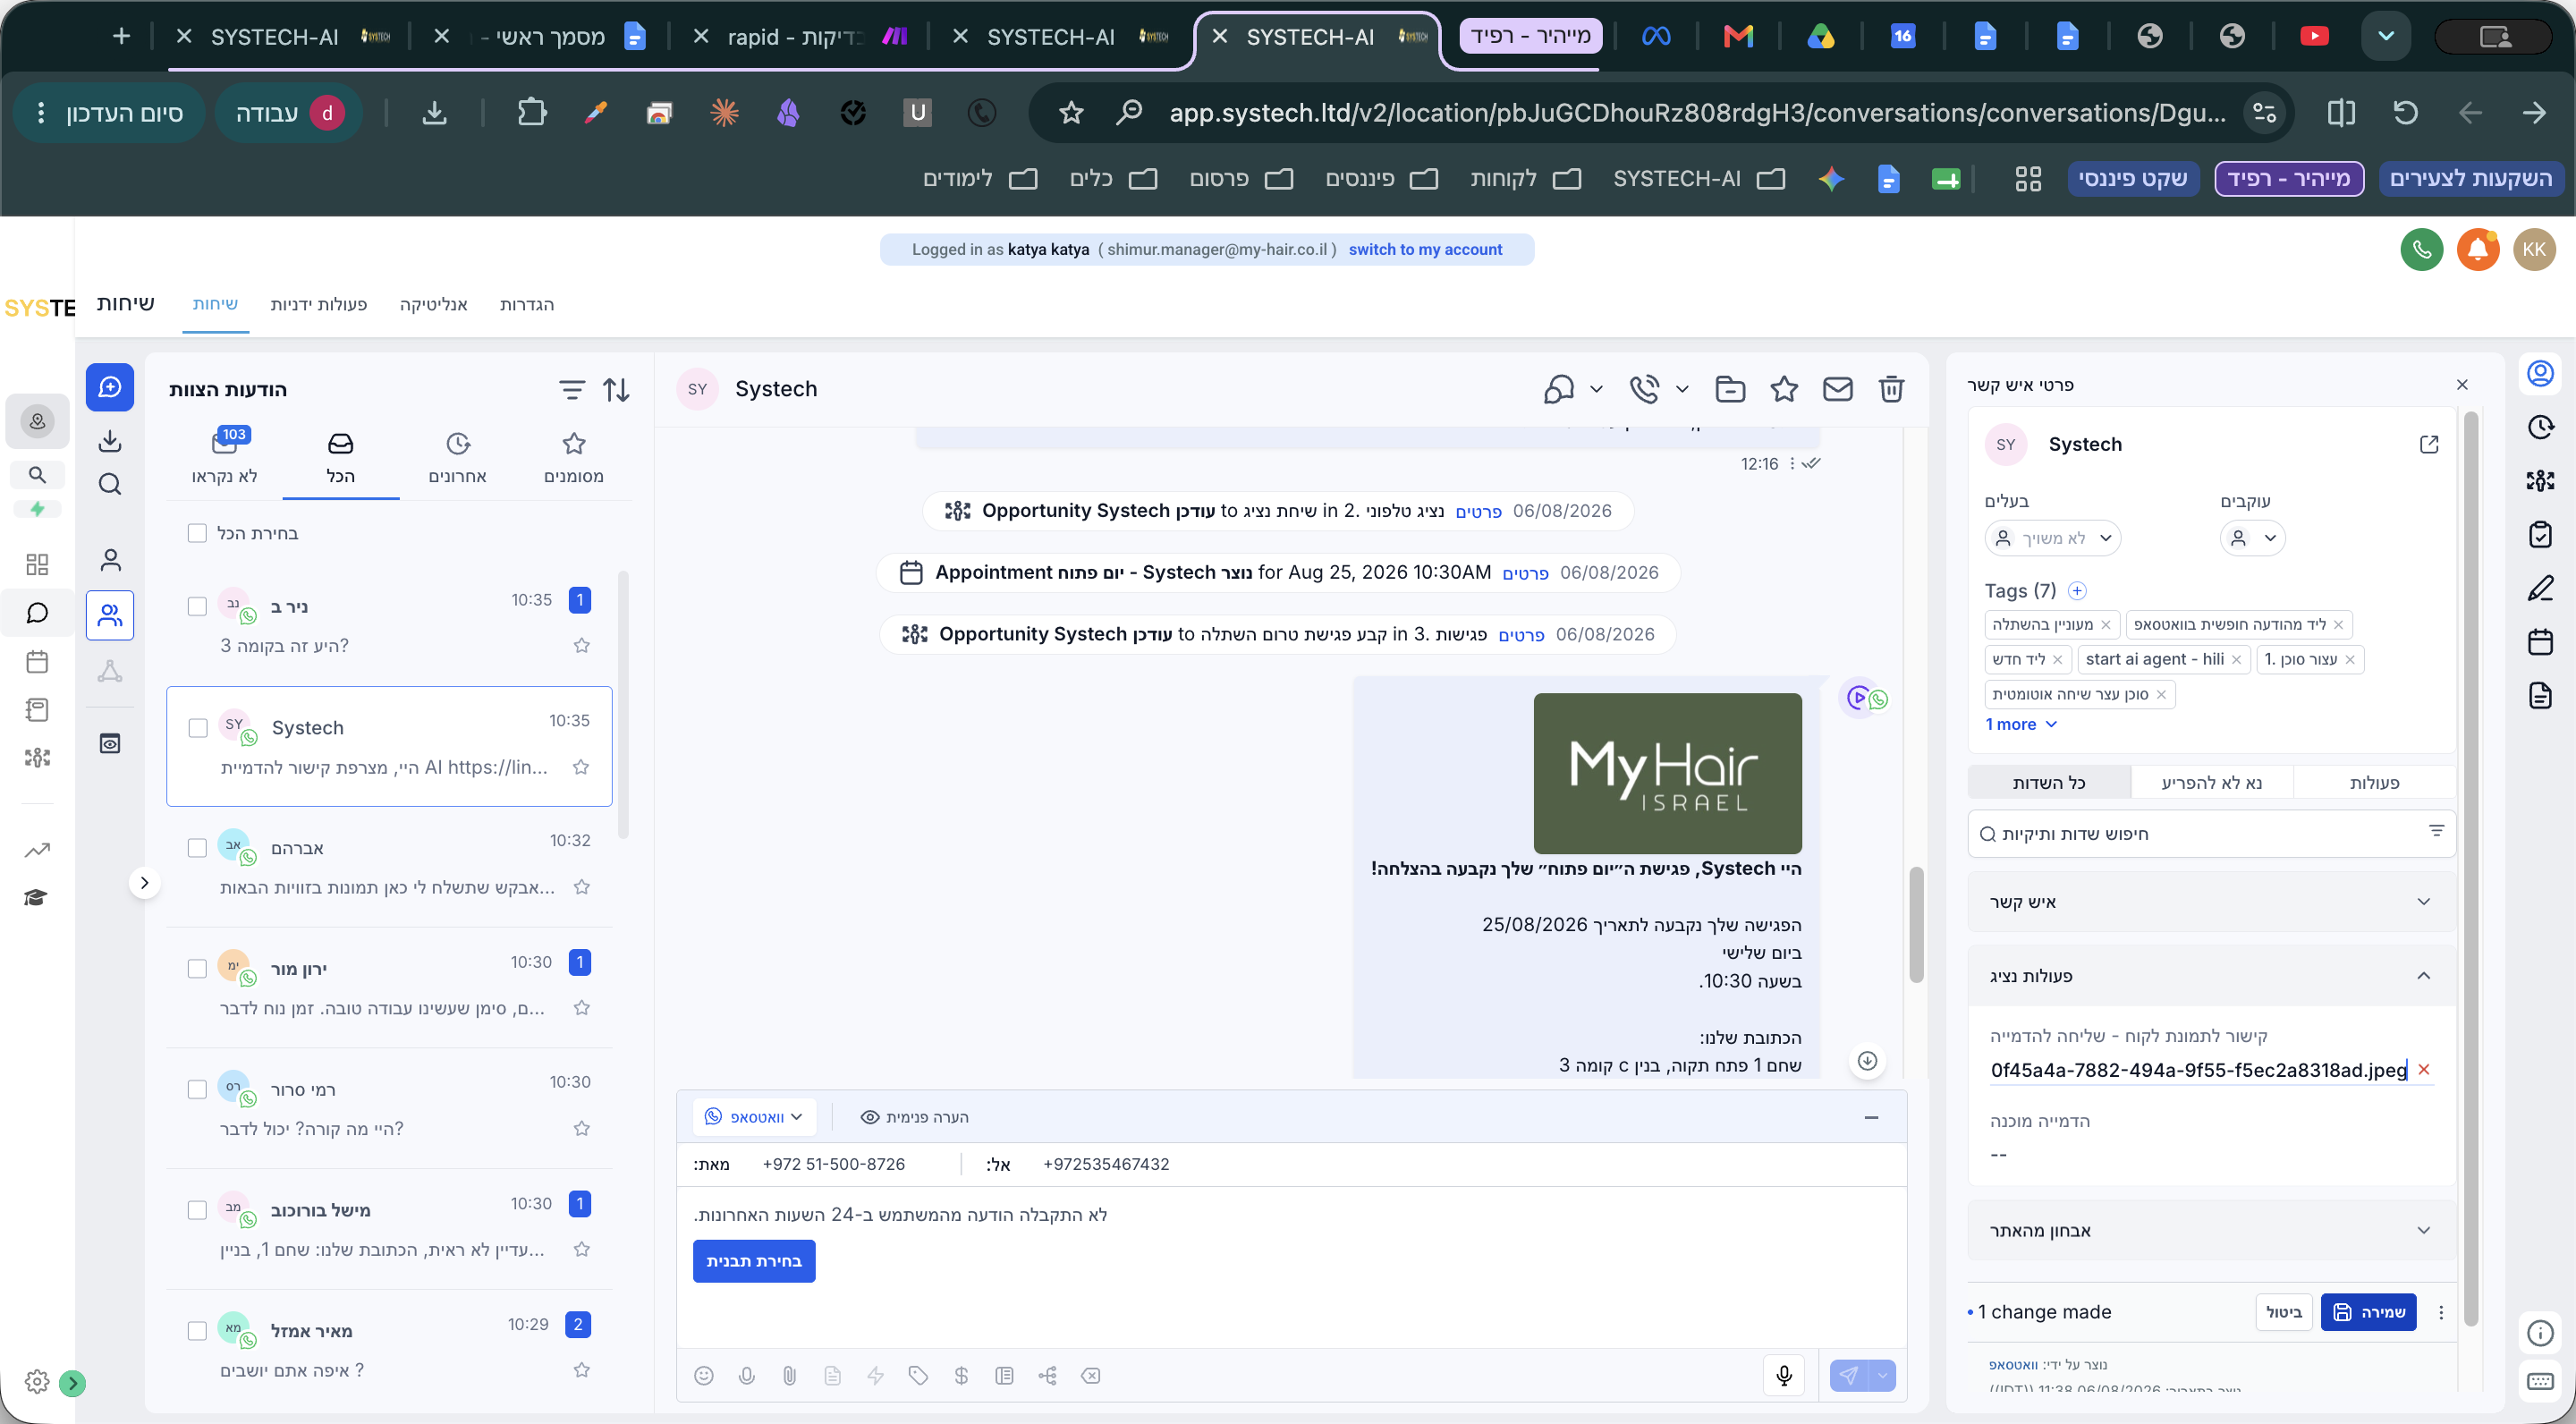This screenshot has height=1424, width=2576.
Task: Open the orange notifications bell
Action: point(2478,249)
